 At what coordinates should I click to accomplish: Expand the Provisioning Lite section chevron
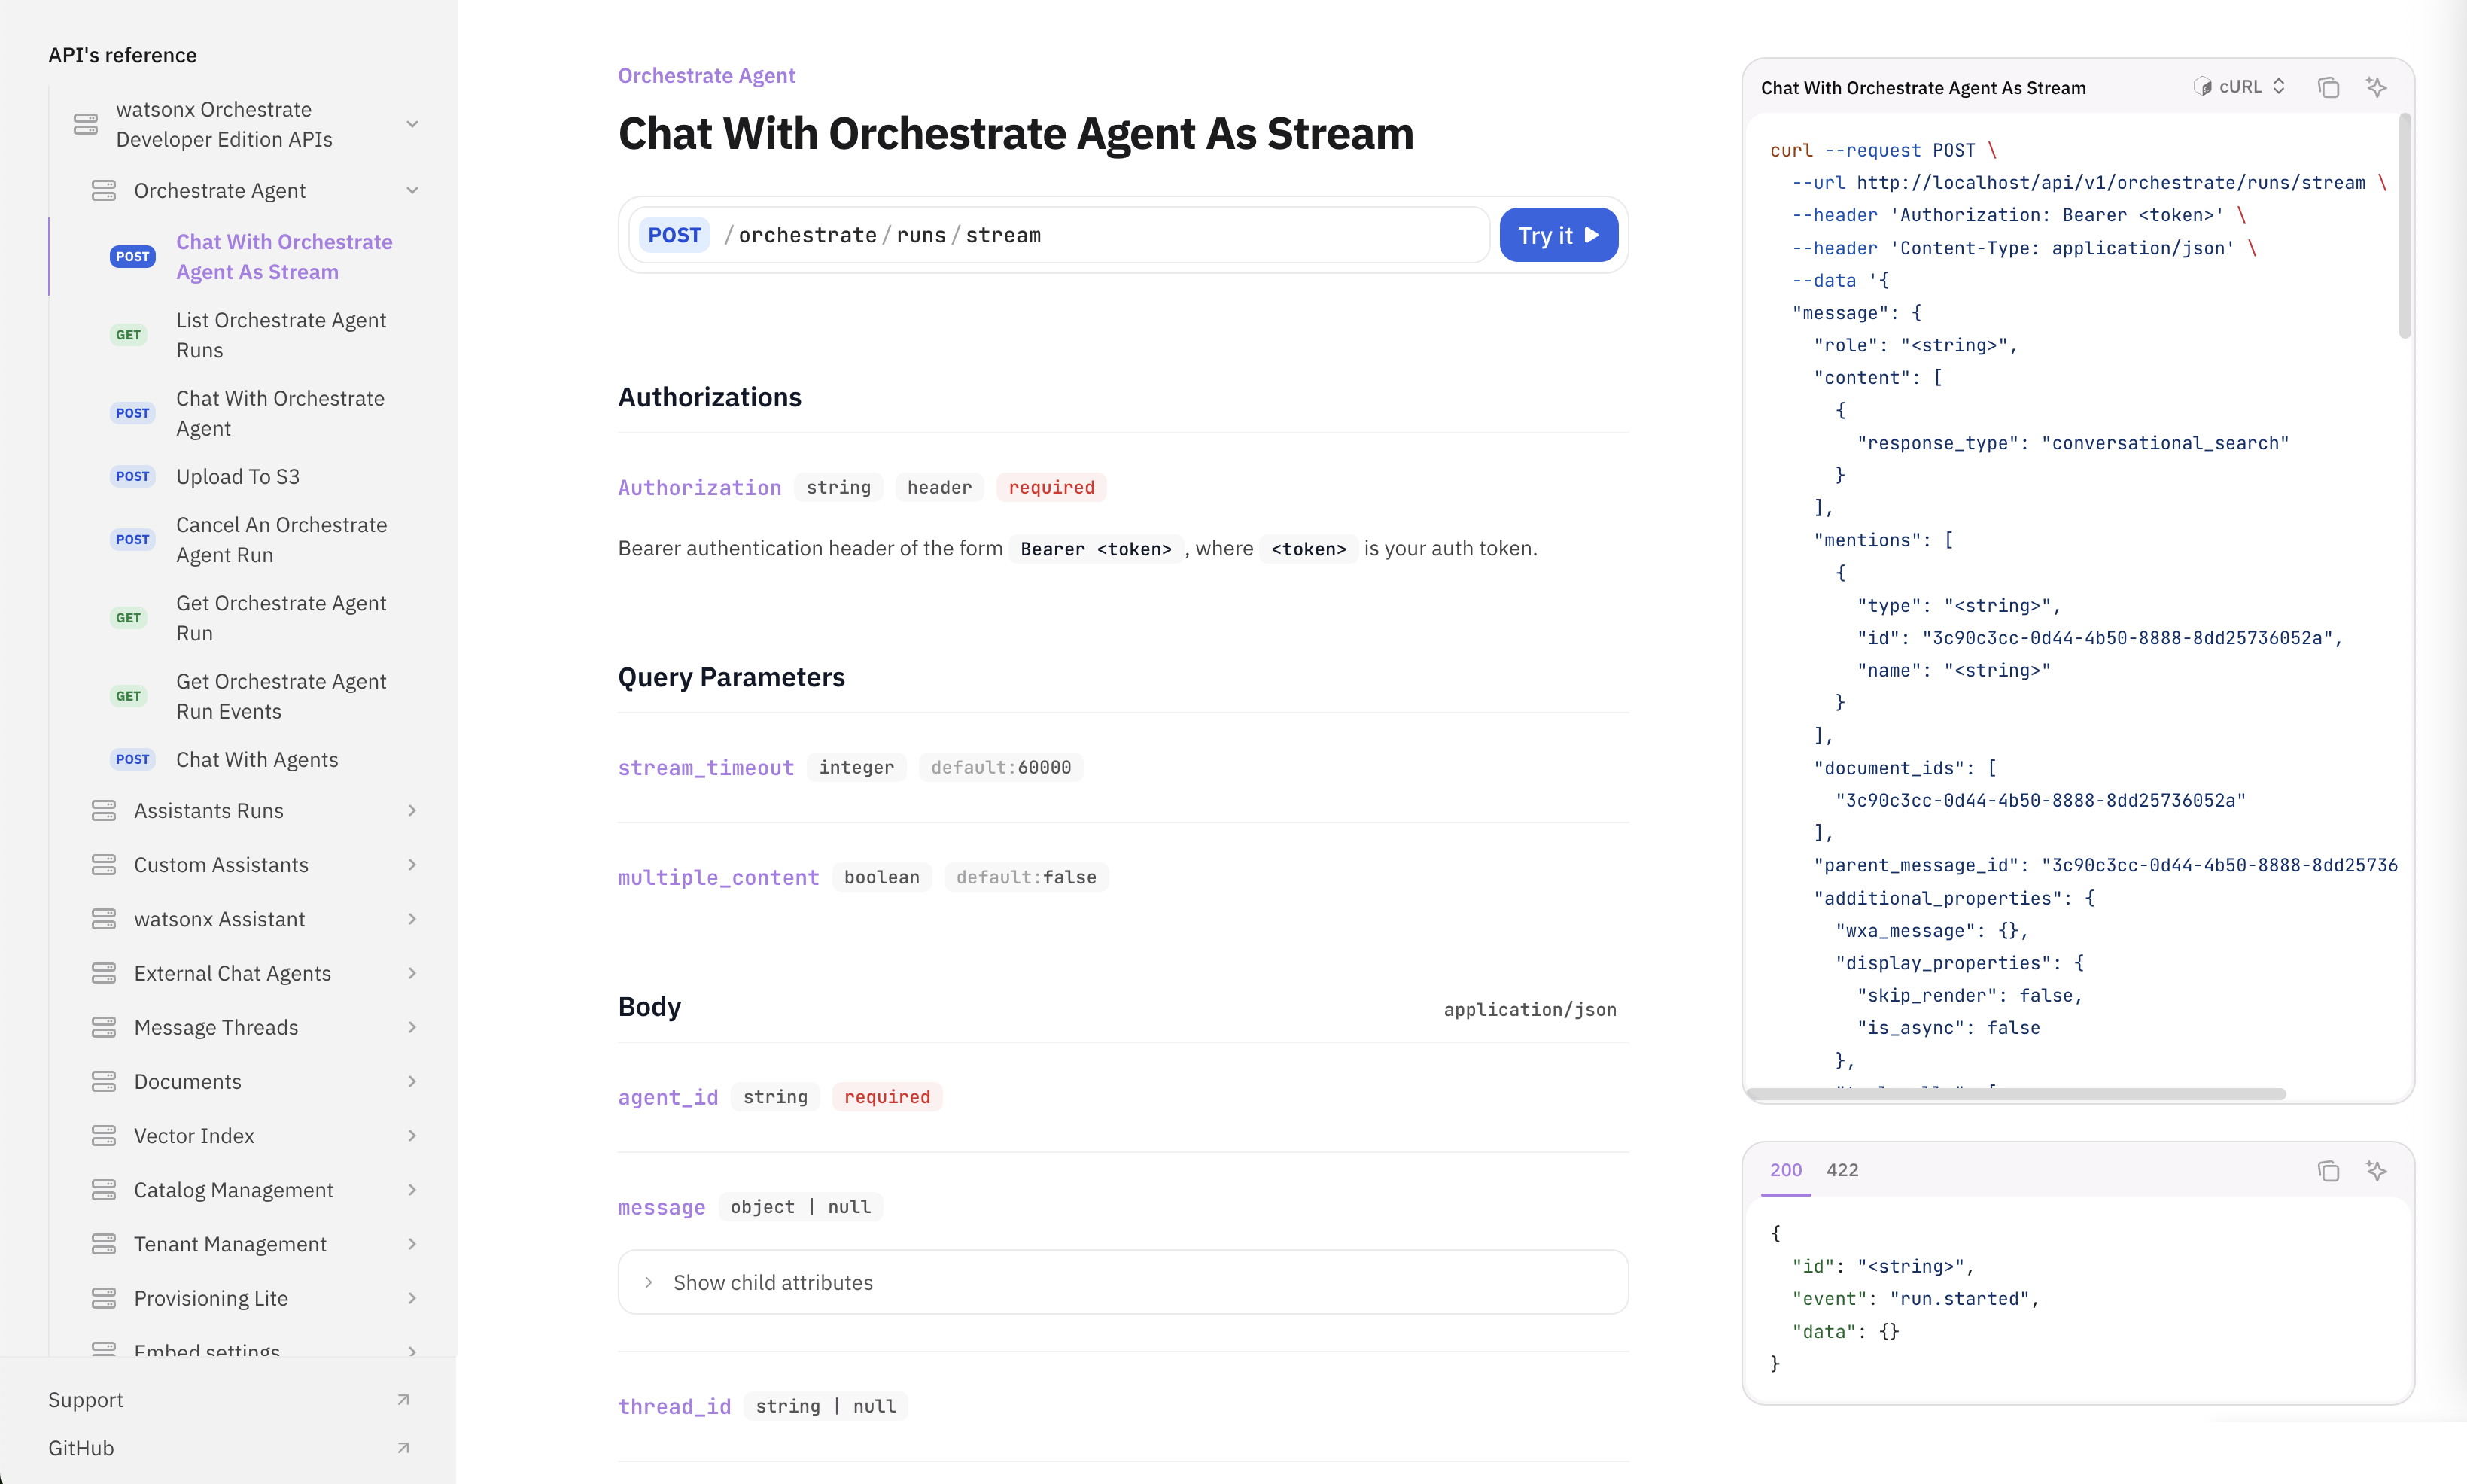pos(412,1298)
